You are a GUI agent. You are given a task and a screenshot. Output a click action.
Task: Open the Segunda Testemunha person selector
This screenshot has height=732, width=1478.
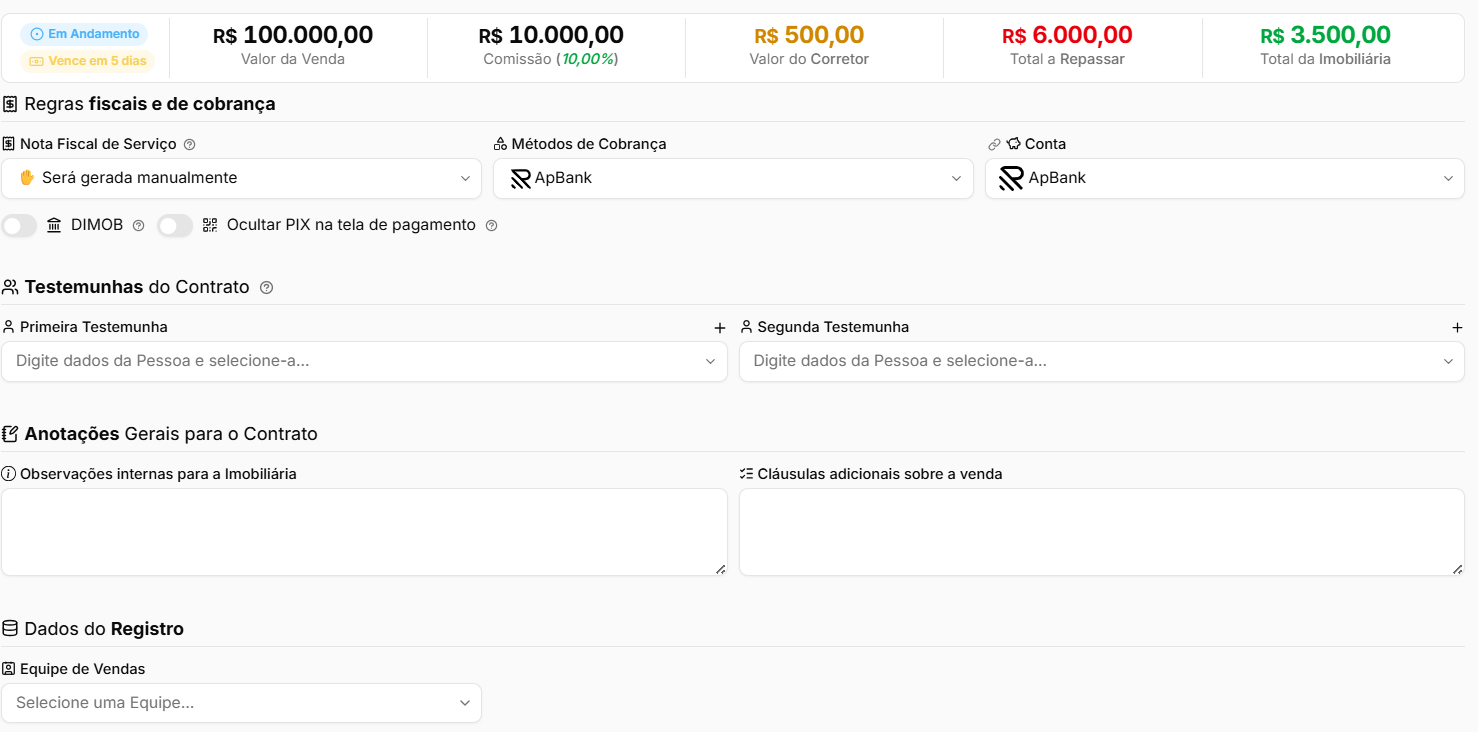click(x=1102, y=361)
